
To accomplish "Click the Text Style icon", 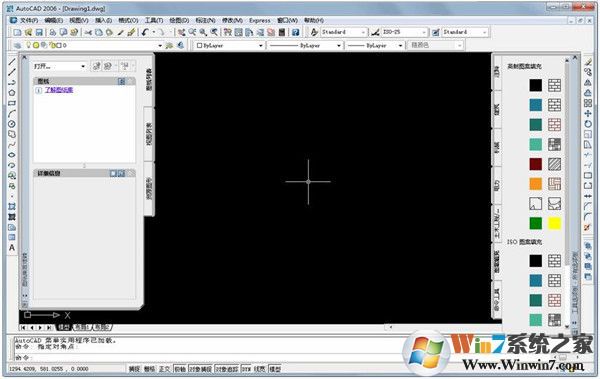I will click(314, 33).
